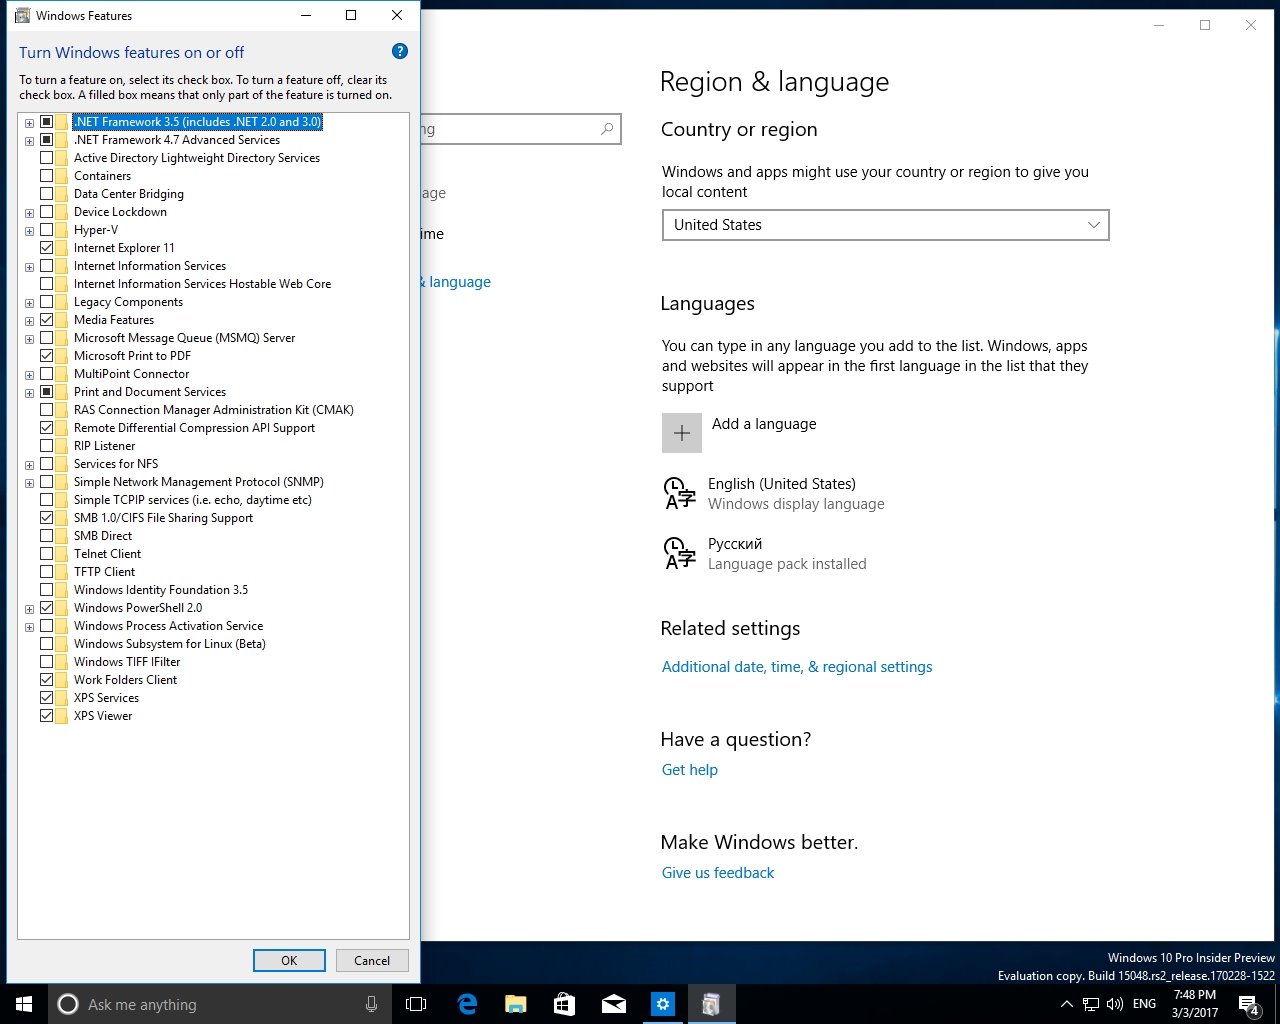Show hidden tray icons chevron
1280x1024 pixels.
(1066, 1004)
